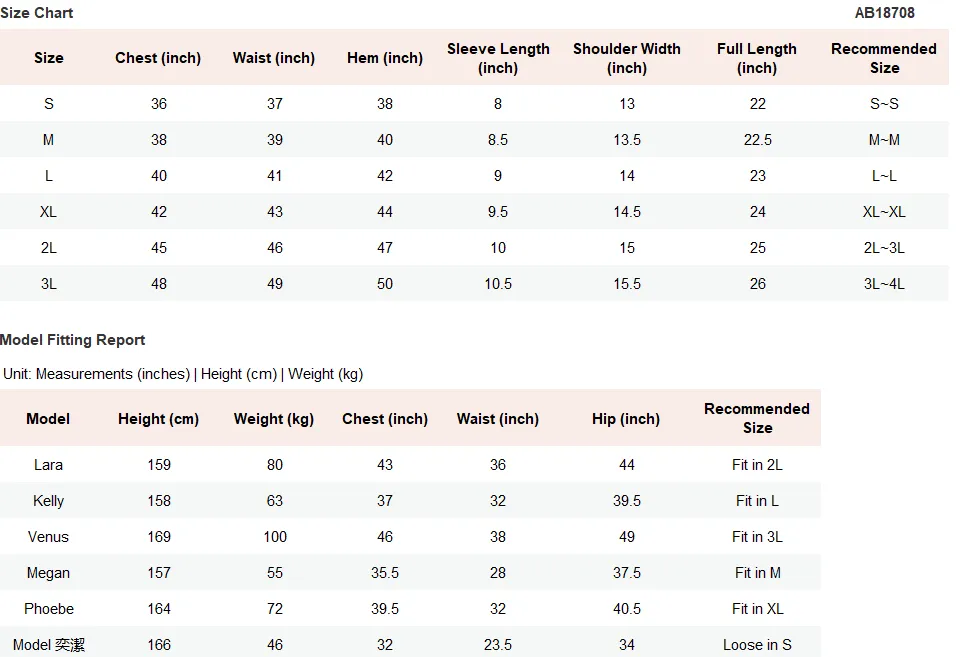The image size is (966, 657).
Task: Click the 3L~4L recommended size cell
Action: pos(884,284)
